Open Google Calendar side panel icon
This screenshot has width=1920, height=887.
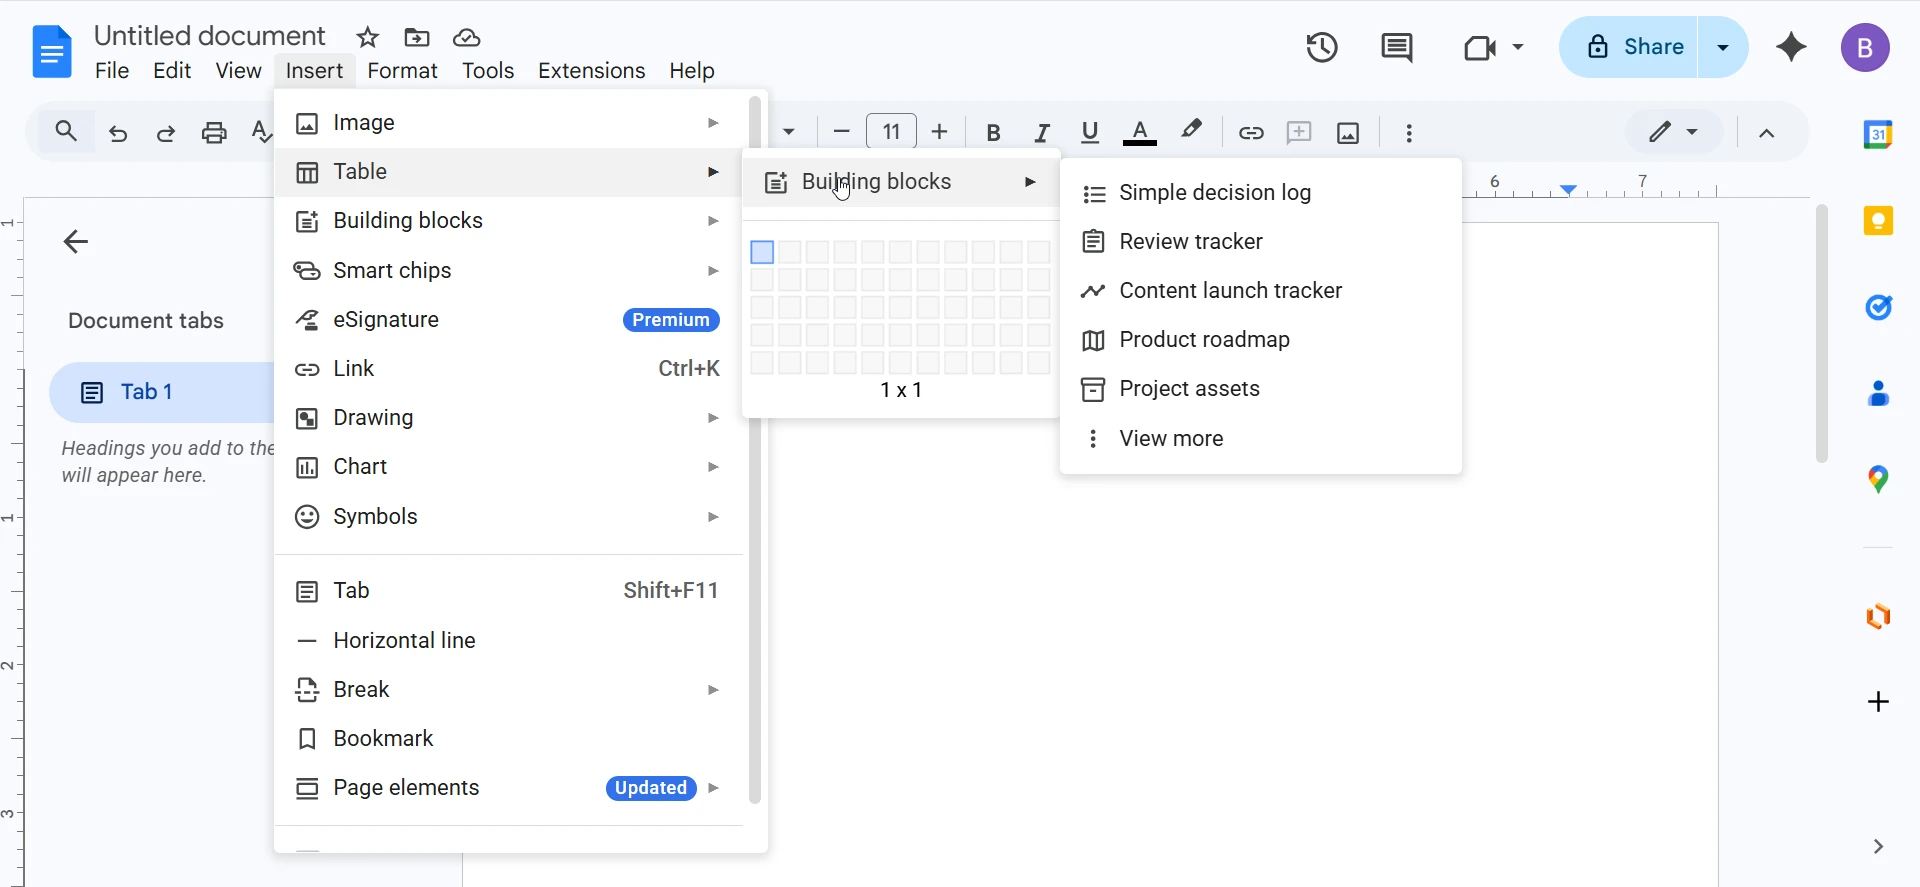pyautogui.click(x=1878, y=134)
